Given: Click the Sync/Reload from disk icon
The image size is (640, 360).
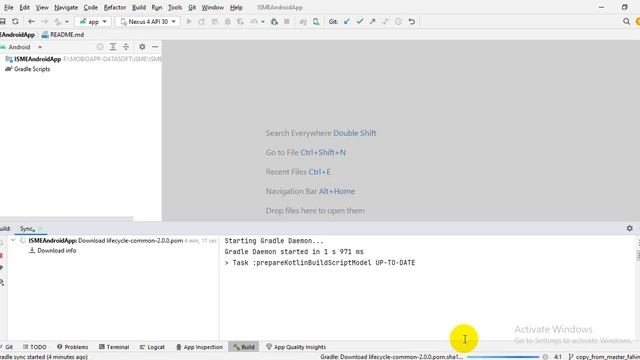Looking at the screenshot, I should pyautogui.click(x=16, y=22).
